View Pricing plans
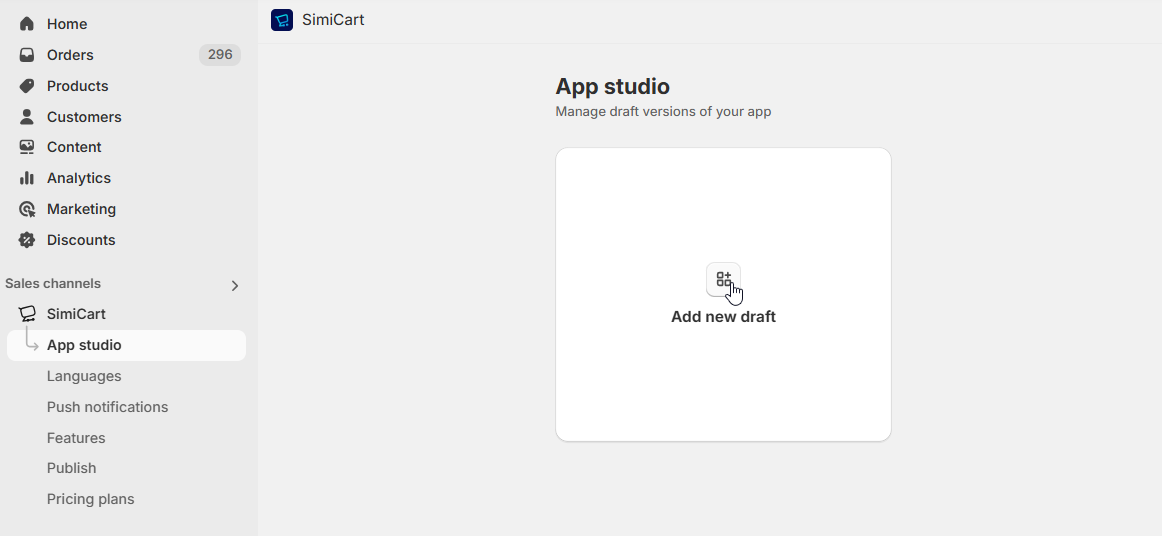The height and width of the screenshot is (536, 1162). 90,499
